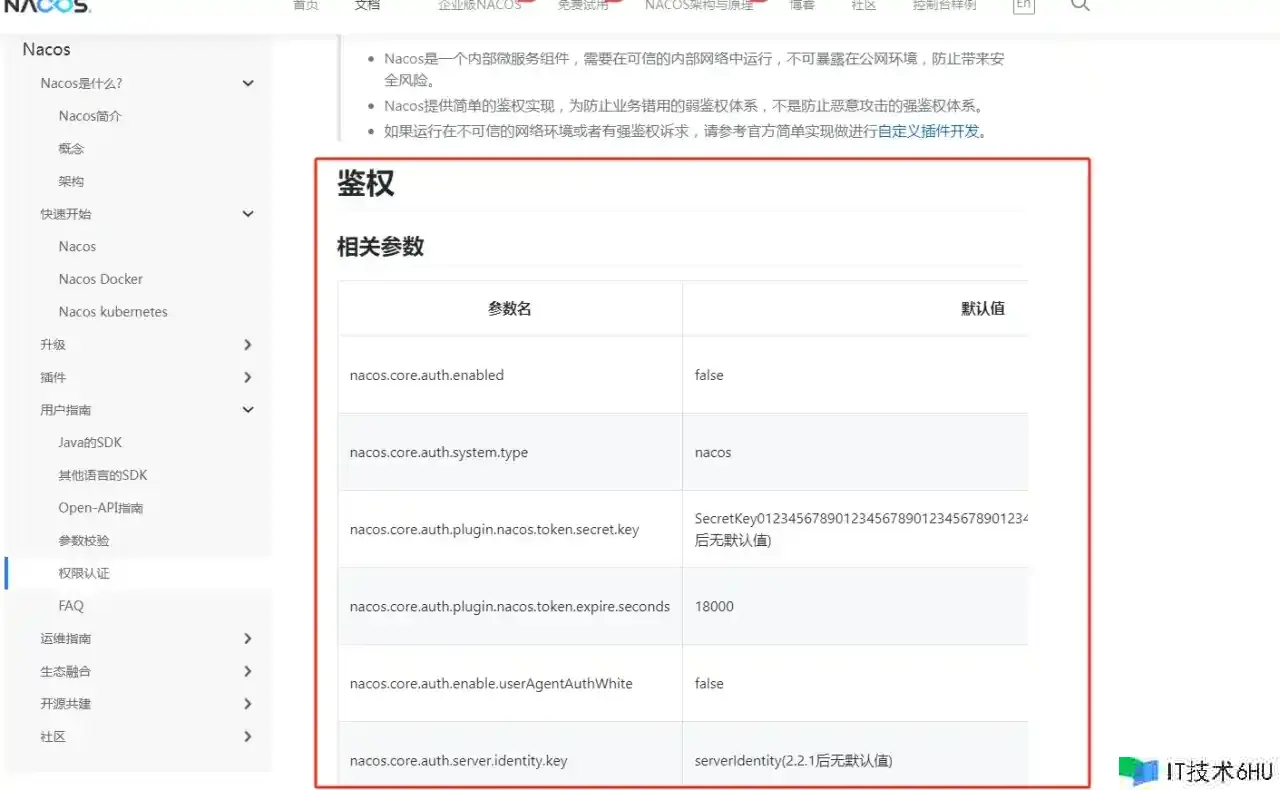1280x790 pixels.
Task: Switch language with the En button
Action: click(1023, 5)
